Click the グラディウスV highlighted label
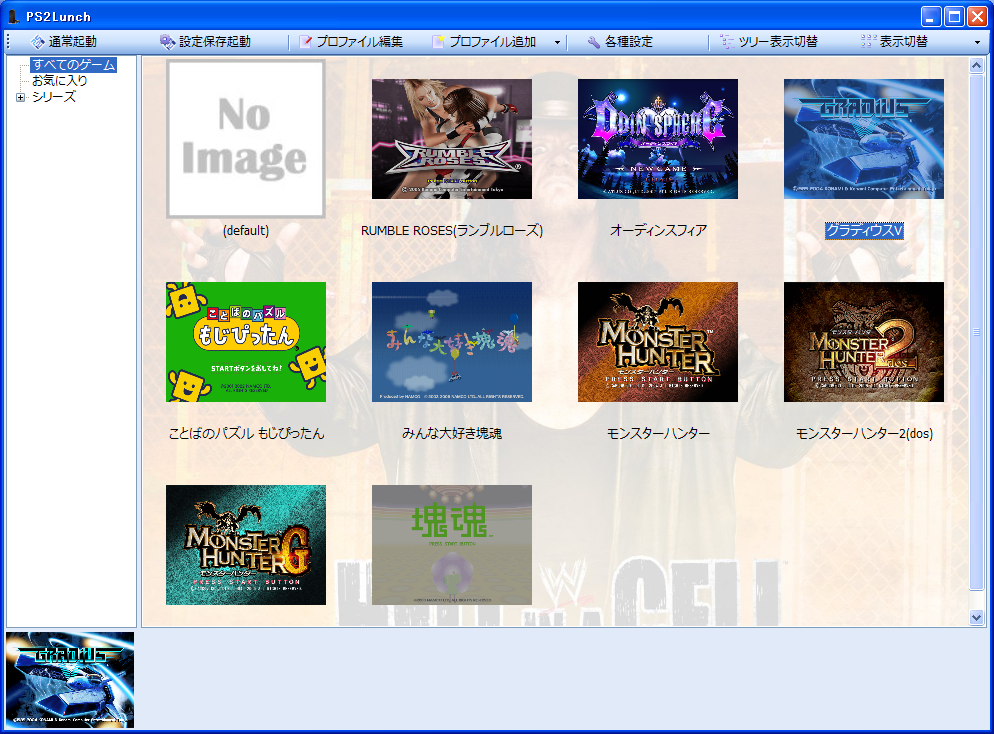The height and width of the screenshot is (734, 994). click(x=864, y=231)
